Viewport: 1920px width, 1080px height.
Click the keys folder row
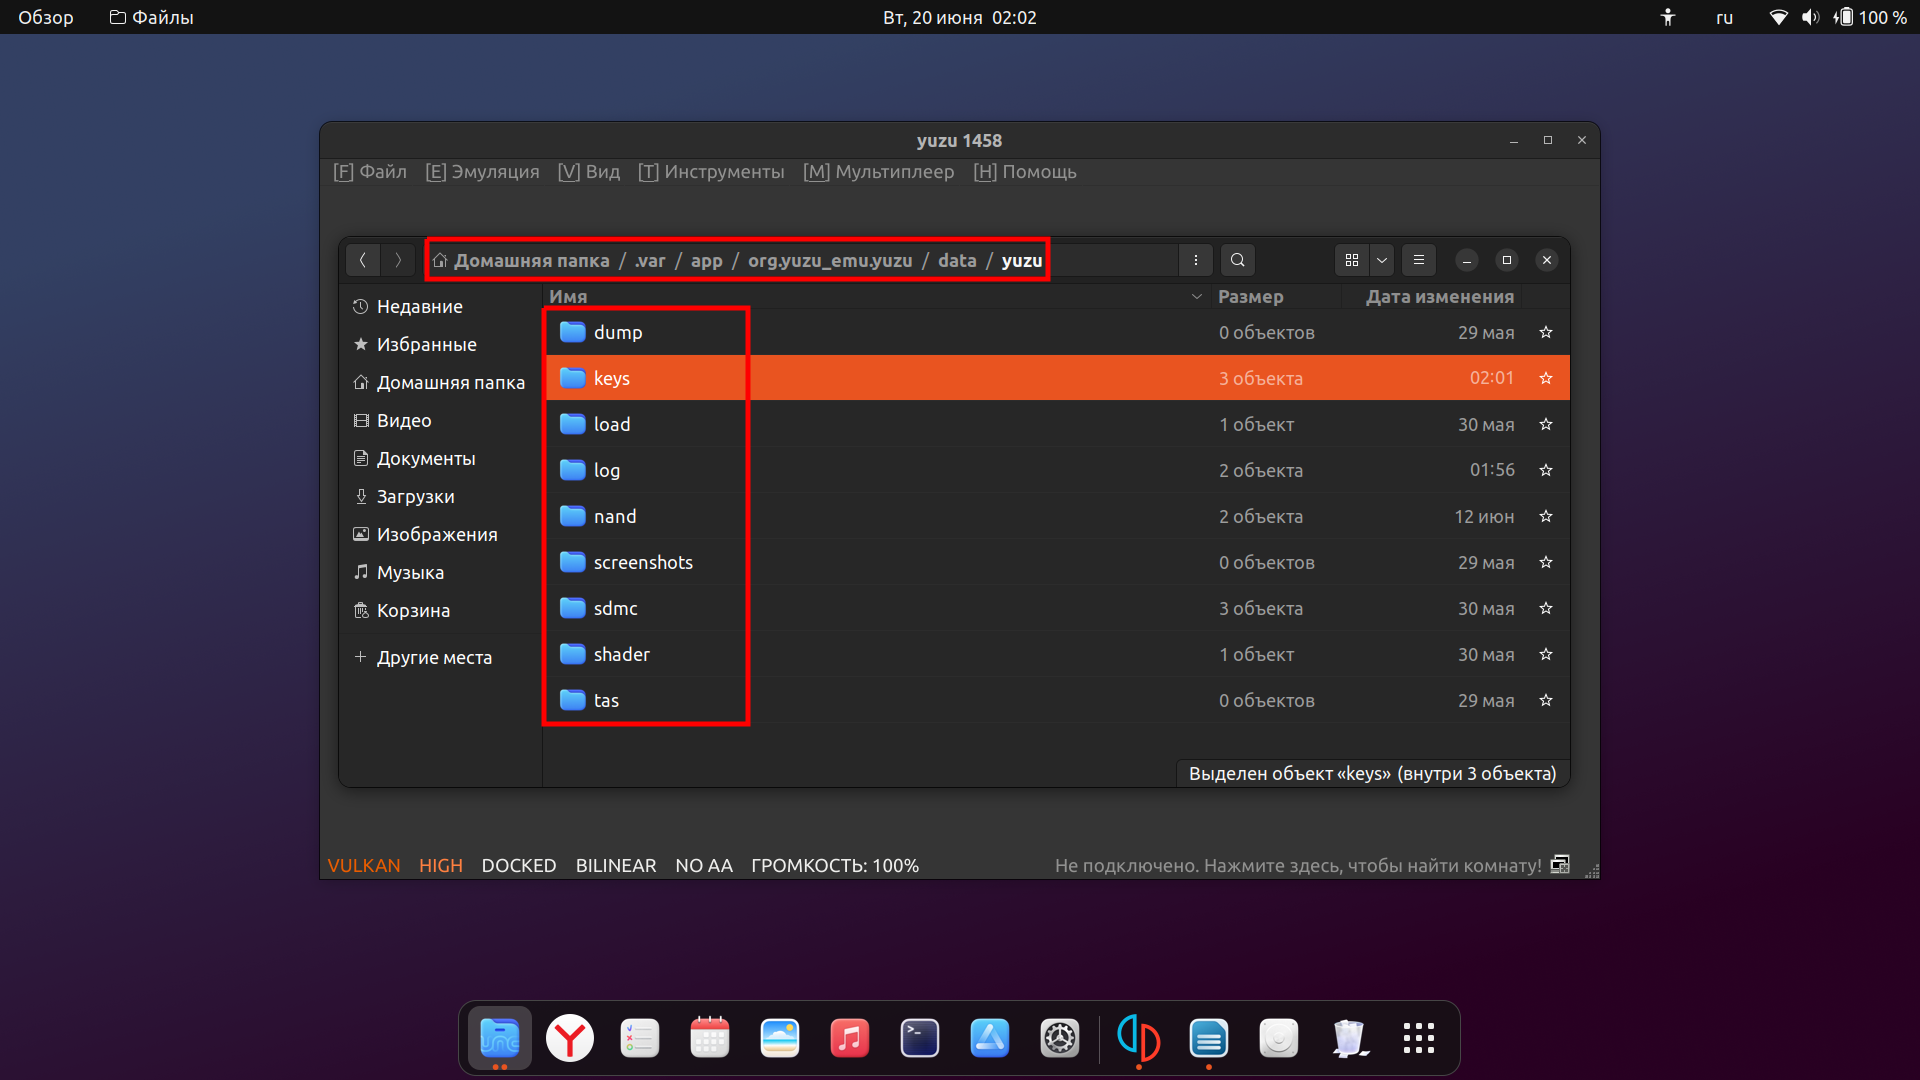pos(1056,378)
